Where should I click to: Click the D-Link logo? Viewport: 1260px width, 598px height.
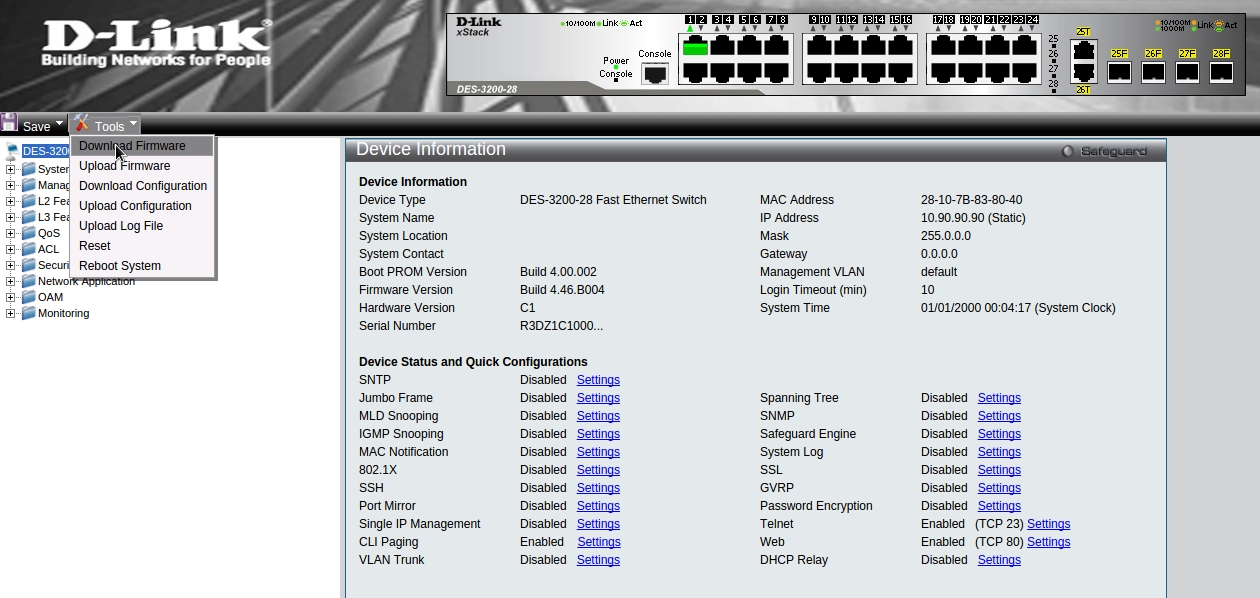pyautogui.click(x=156, y=44)
